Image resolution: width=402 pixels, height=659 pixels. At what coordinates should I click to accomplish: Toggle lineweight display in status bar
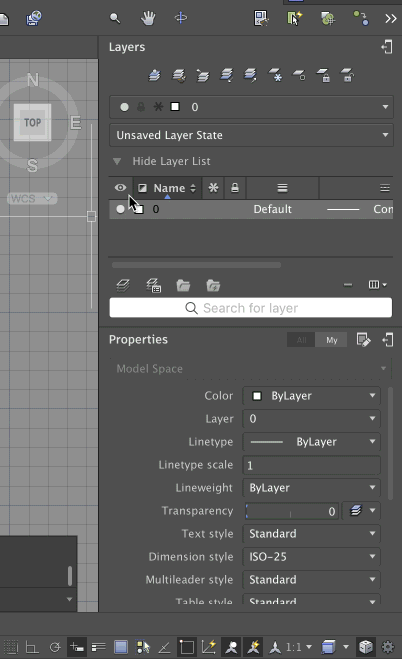[99, 647]
